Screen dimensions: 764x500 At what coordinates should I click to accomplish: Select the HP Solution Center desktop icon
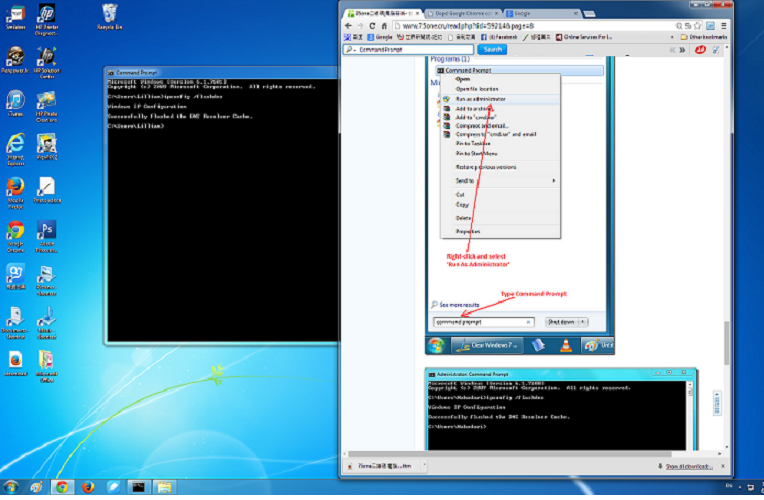coord(46,62)
